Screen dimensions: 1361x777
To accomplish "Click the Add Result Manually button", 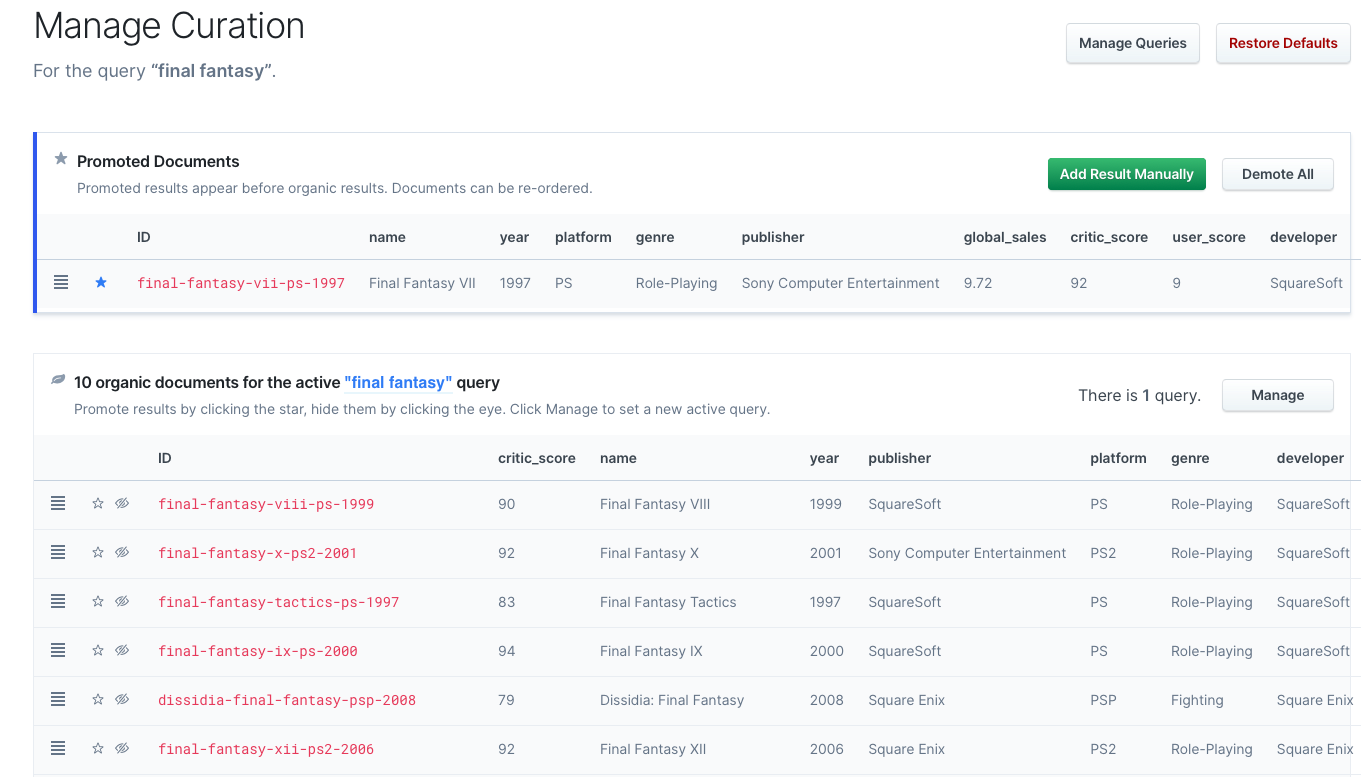I will 1126,173.
